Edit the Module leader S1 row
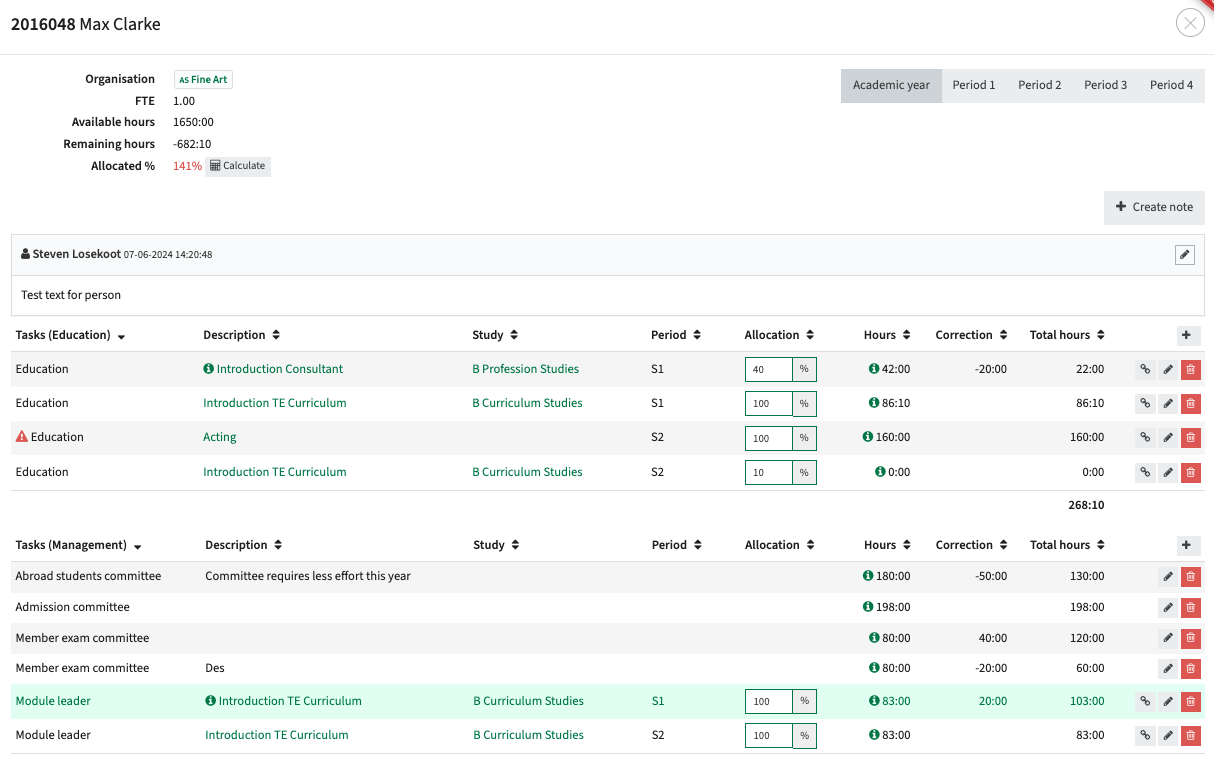The height and width of the screenshot is (763, 1214). tap(1167, 702)
